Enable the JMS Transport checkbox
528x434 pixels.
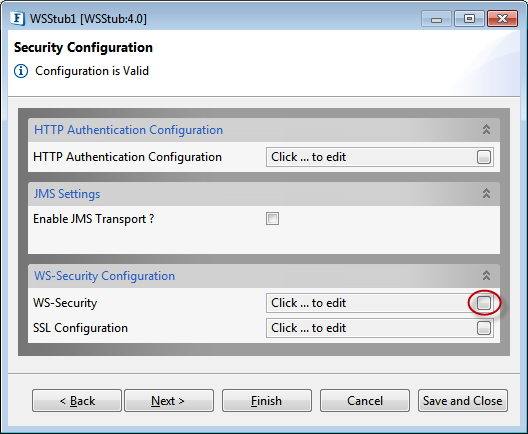pyautogui.click(x=272, y=219)
